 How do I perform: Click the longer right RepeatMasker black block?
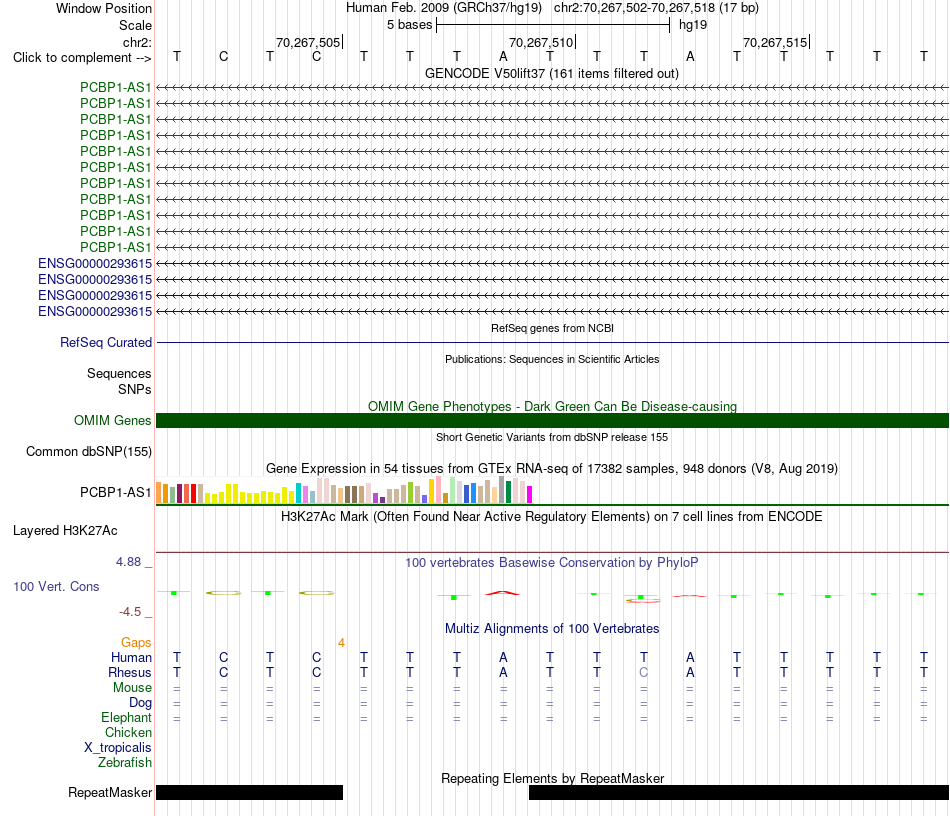tap(739, 792)
